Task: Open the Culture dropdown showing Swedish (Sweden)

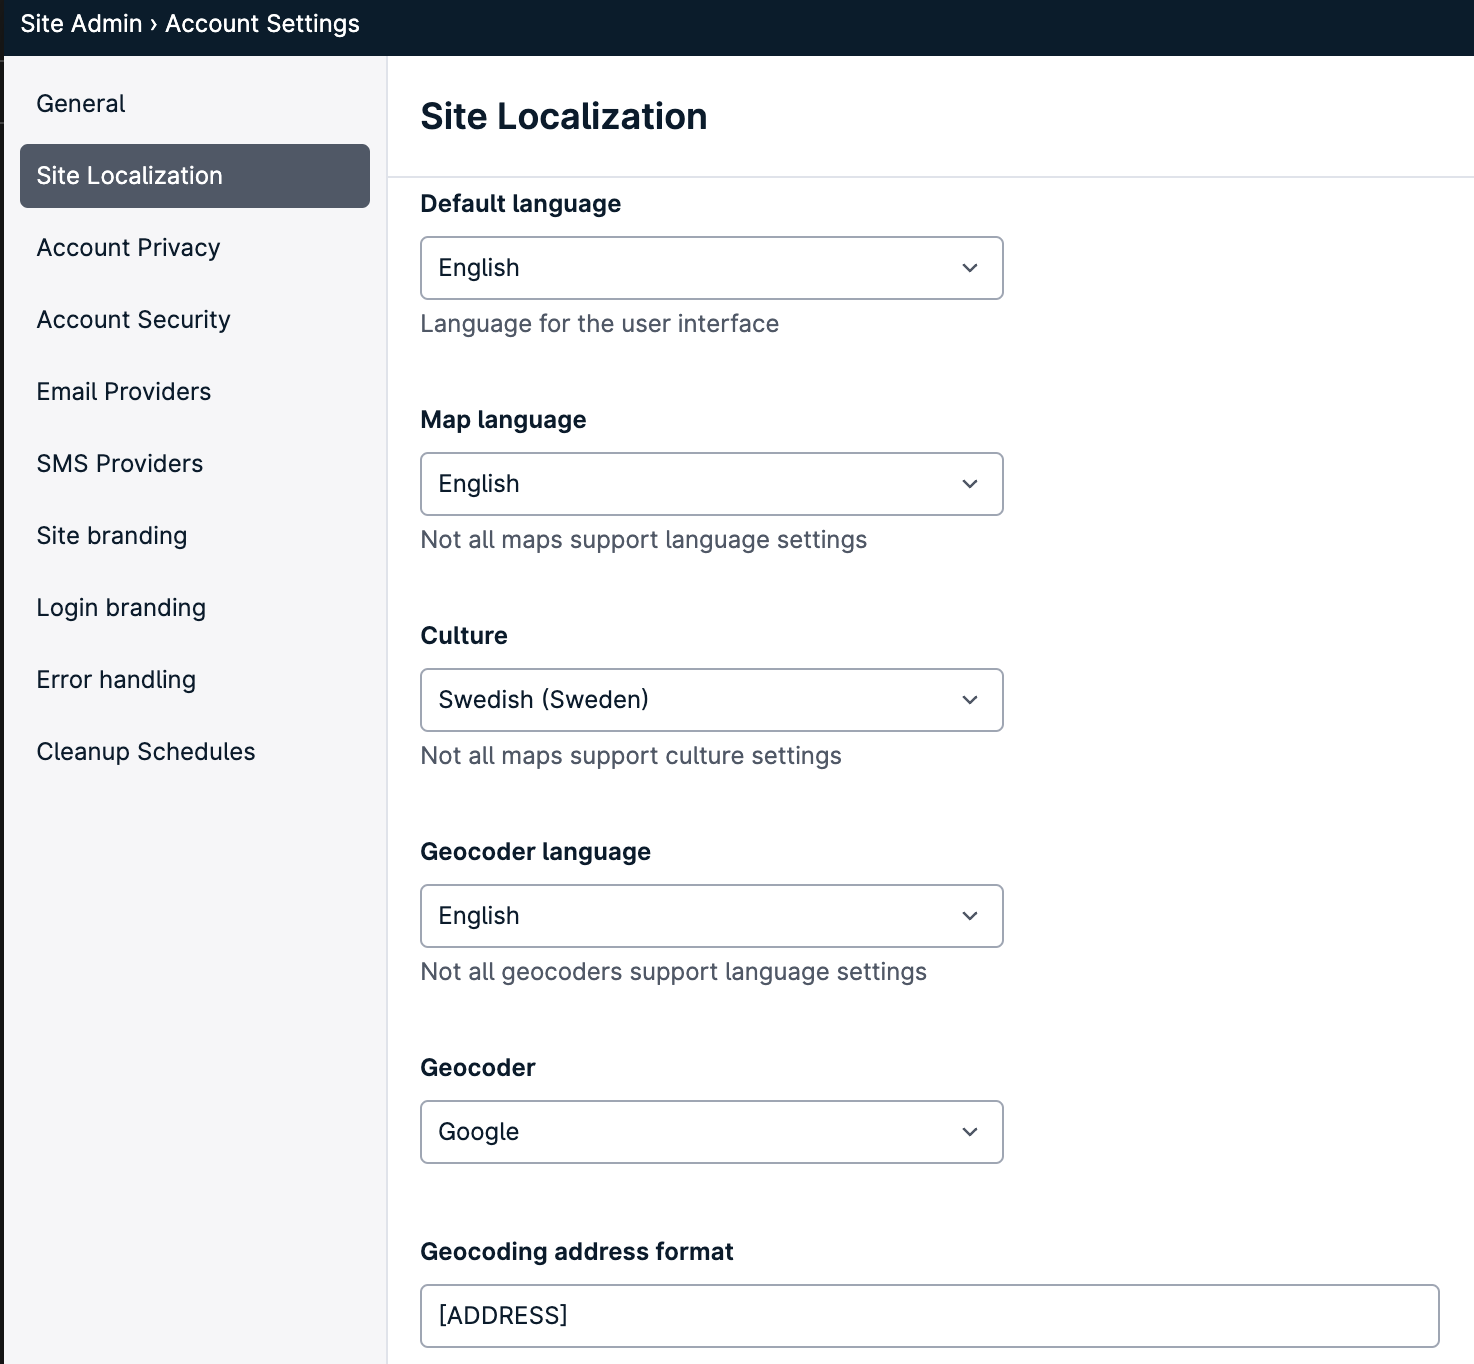Action: point(712,700)
